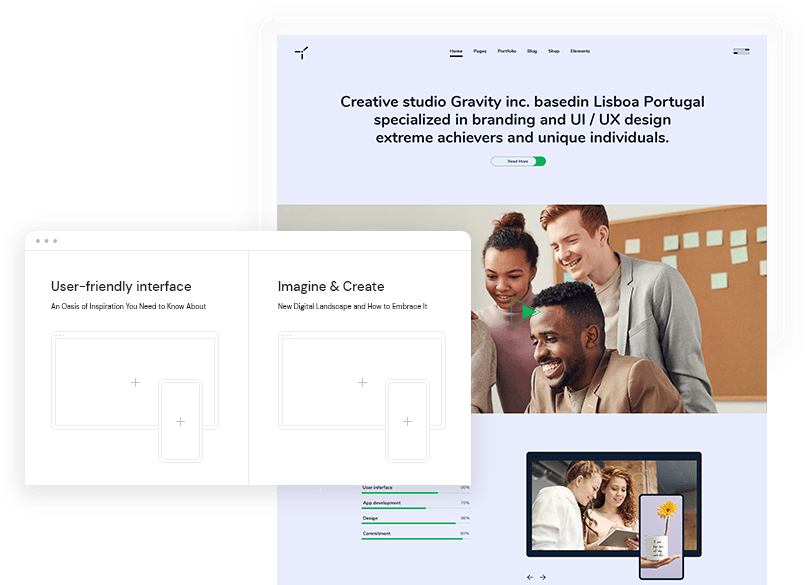Click the plus icon in User-friendly interface phone mockup
This screenshot has width=808, height=585.
[x=180, y=421]
